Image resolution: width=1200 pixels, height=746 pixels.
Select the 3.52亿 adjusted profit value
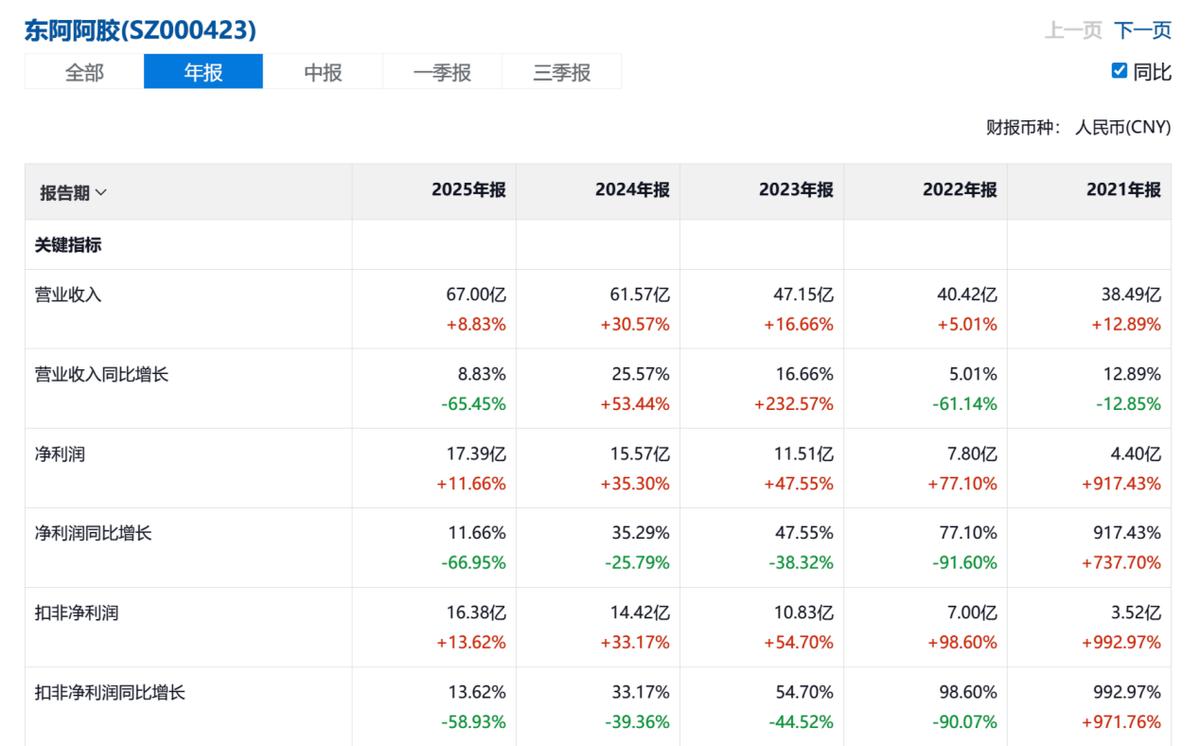coord(1137,613)
